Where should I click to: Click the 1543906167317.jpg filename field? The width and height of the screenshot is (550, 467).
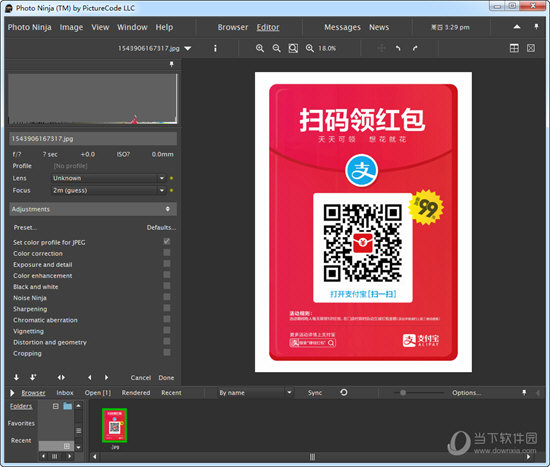click(93, 139)
